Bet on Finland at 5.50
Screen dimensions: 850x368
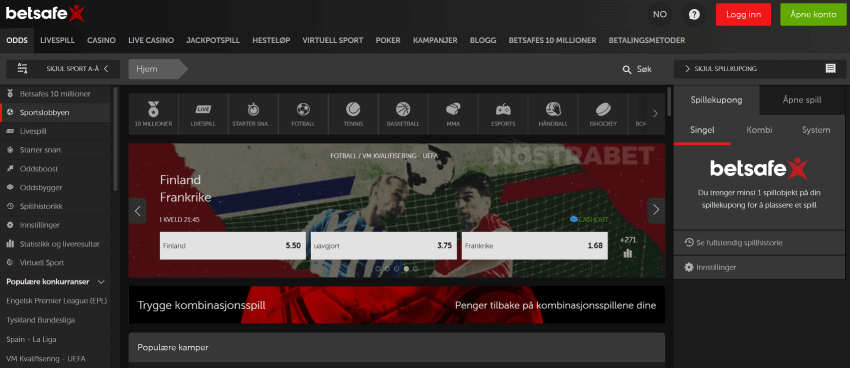232,246
